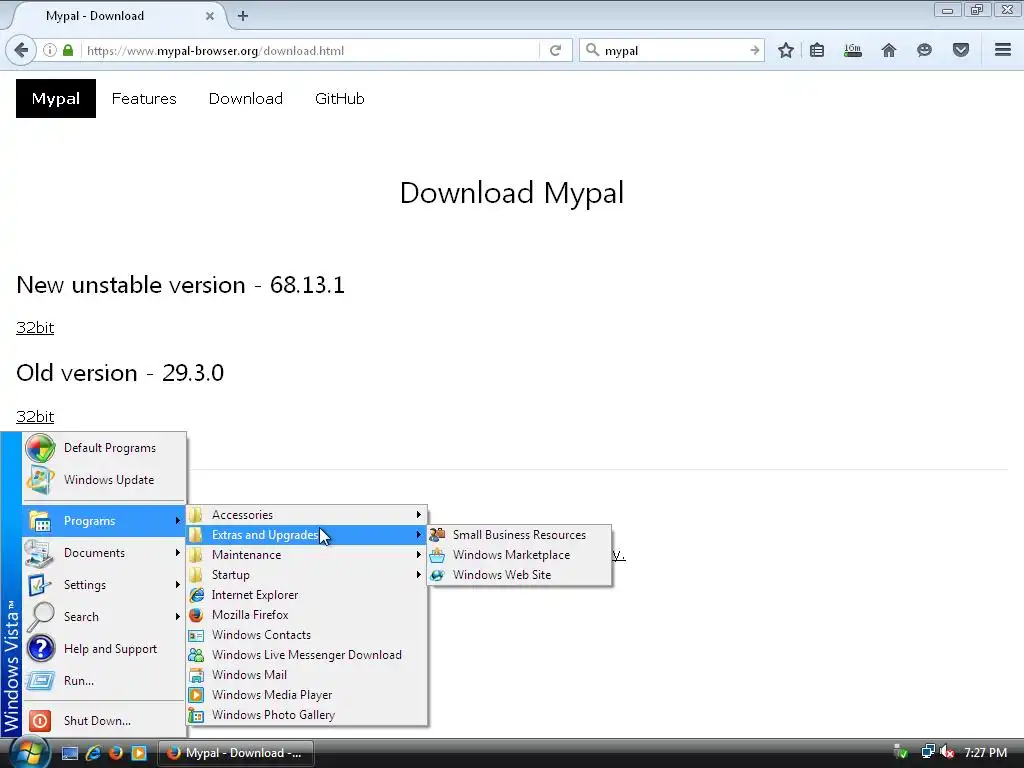Screen dimensions: 1024x768
Task: Show bookmarks list icon
Action: tap(817, 50)
